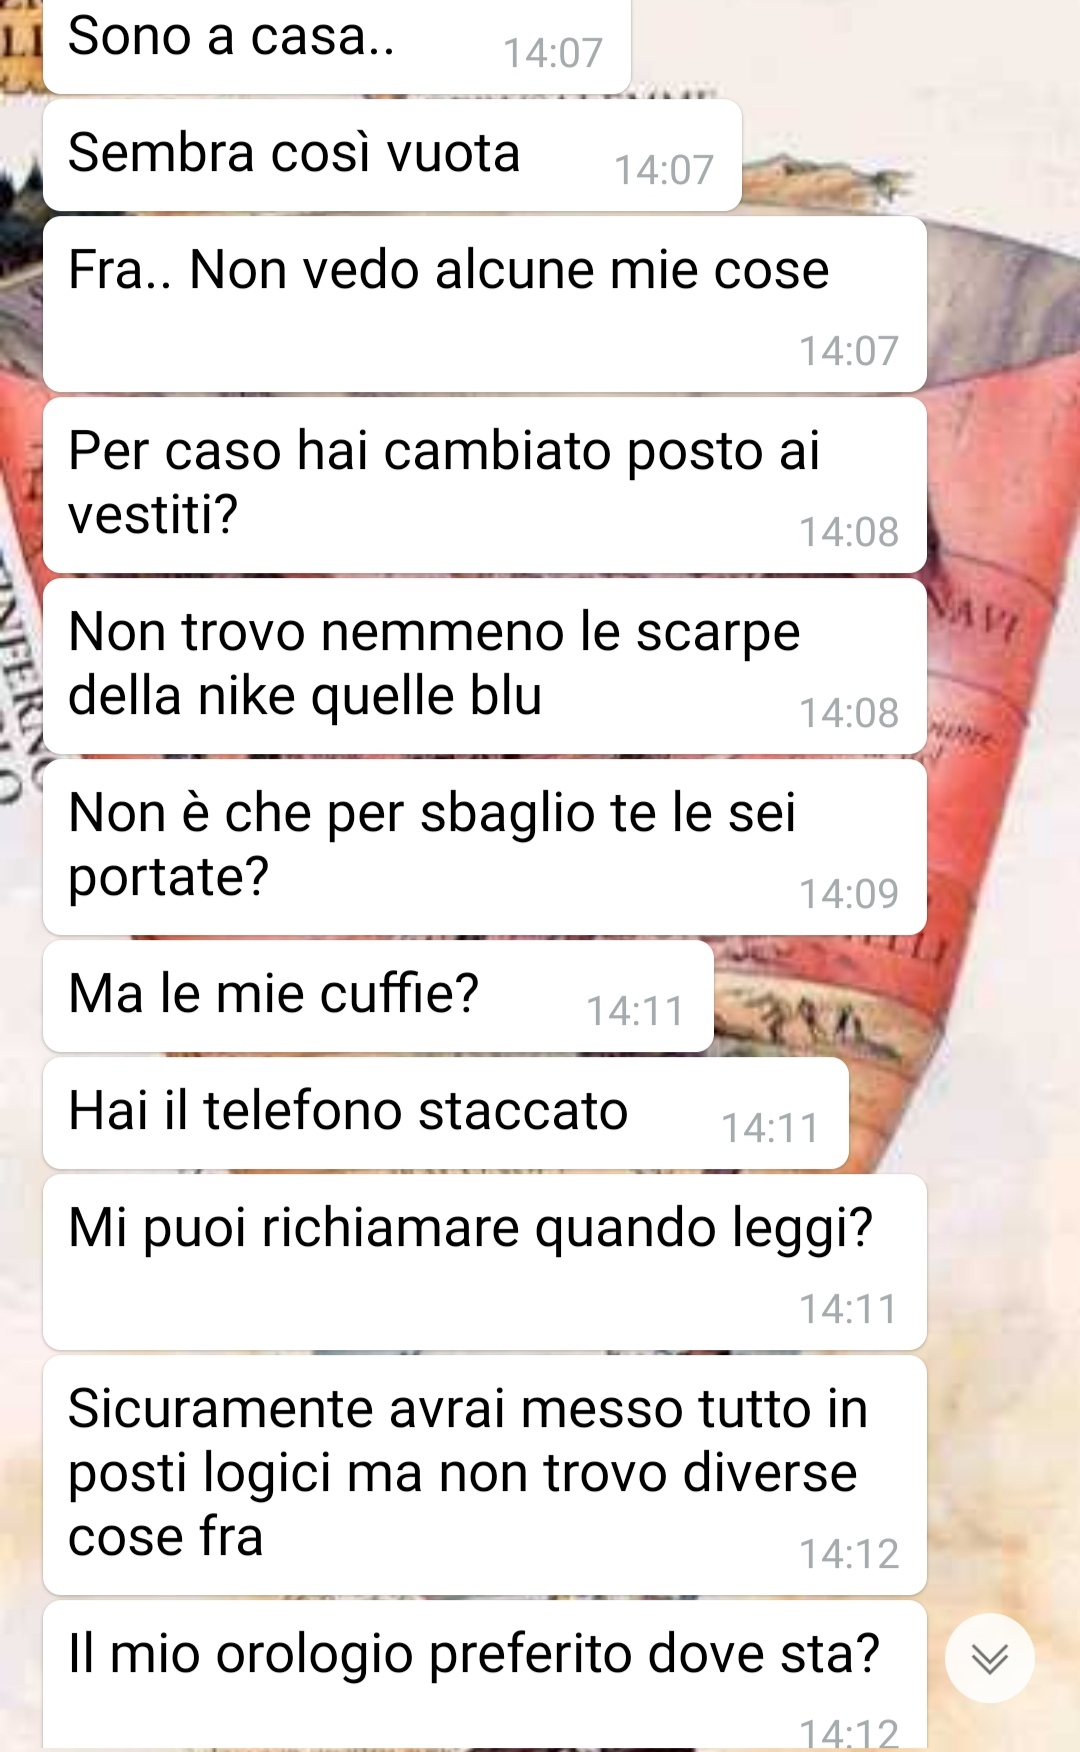
Task: Tap the 14:09 timestamp on 'portate?' message
Action: [x=849, y=894]
